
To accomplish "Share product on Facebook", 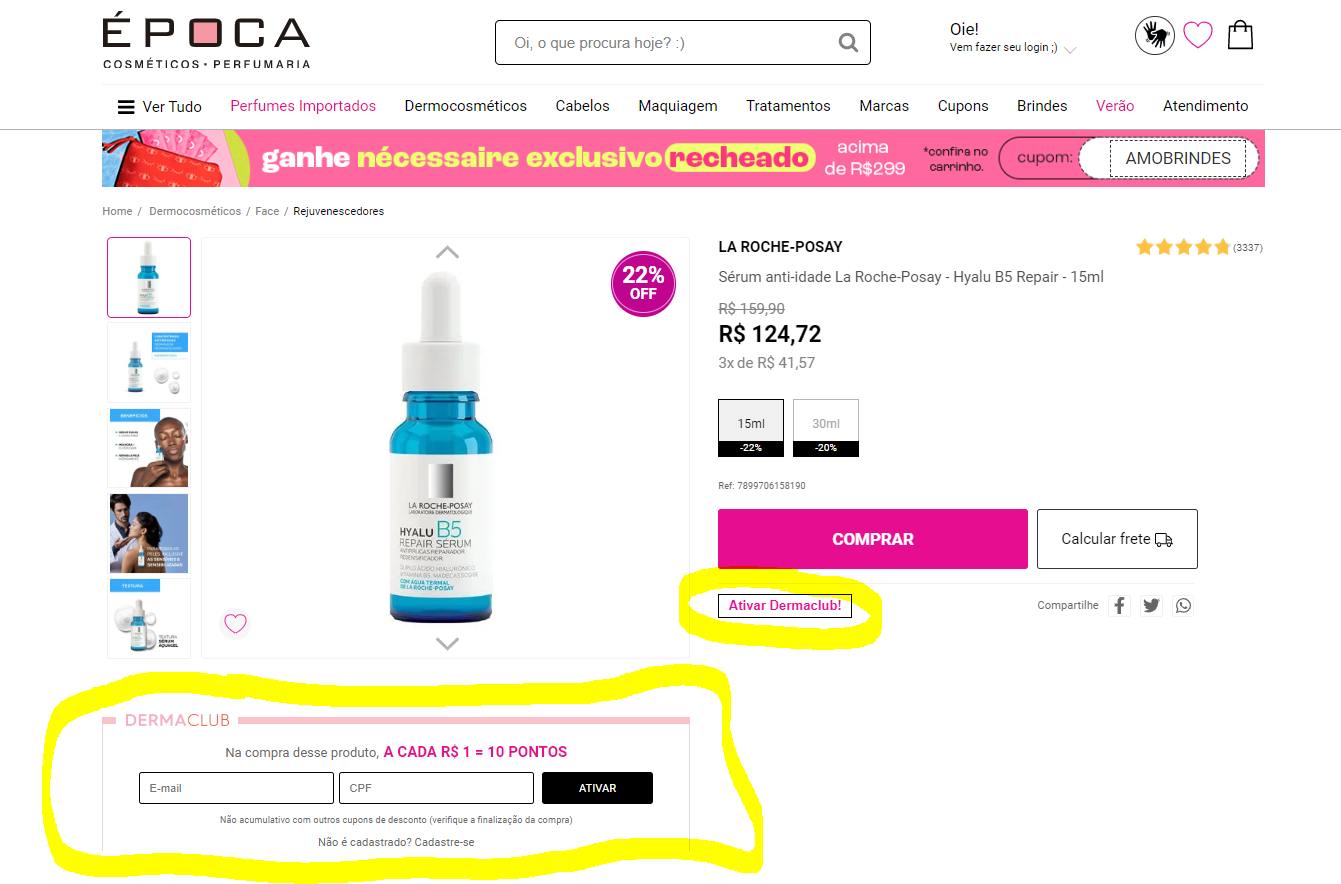I will 1119,605.
